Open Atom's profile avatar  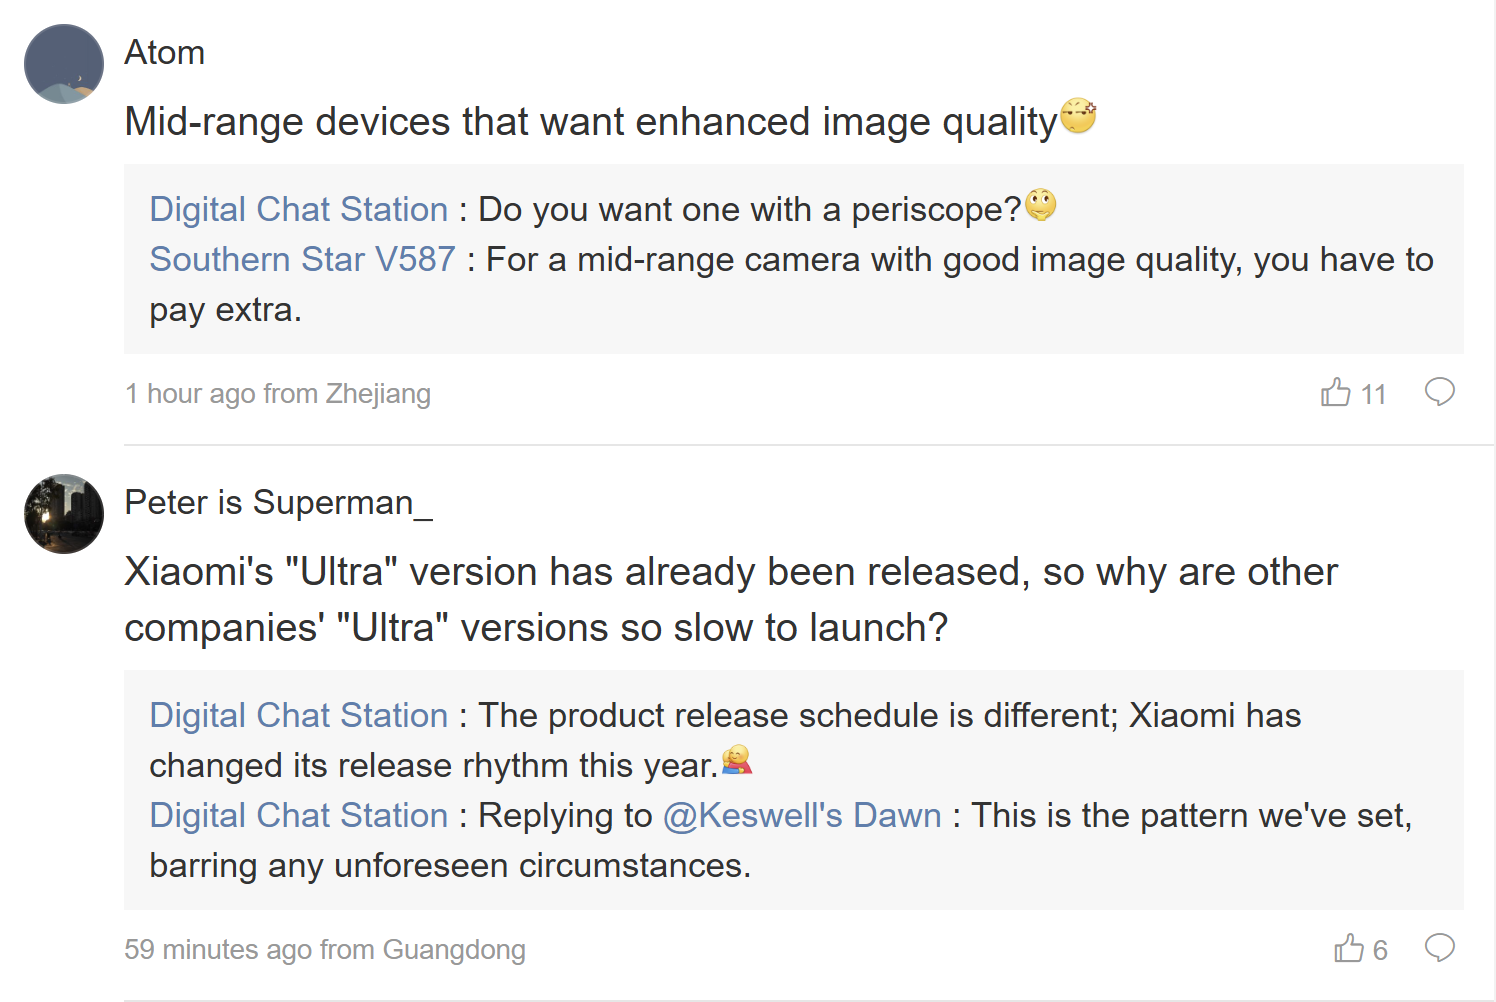(x=64, y=64)
